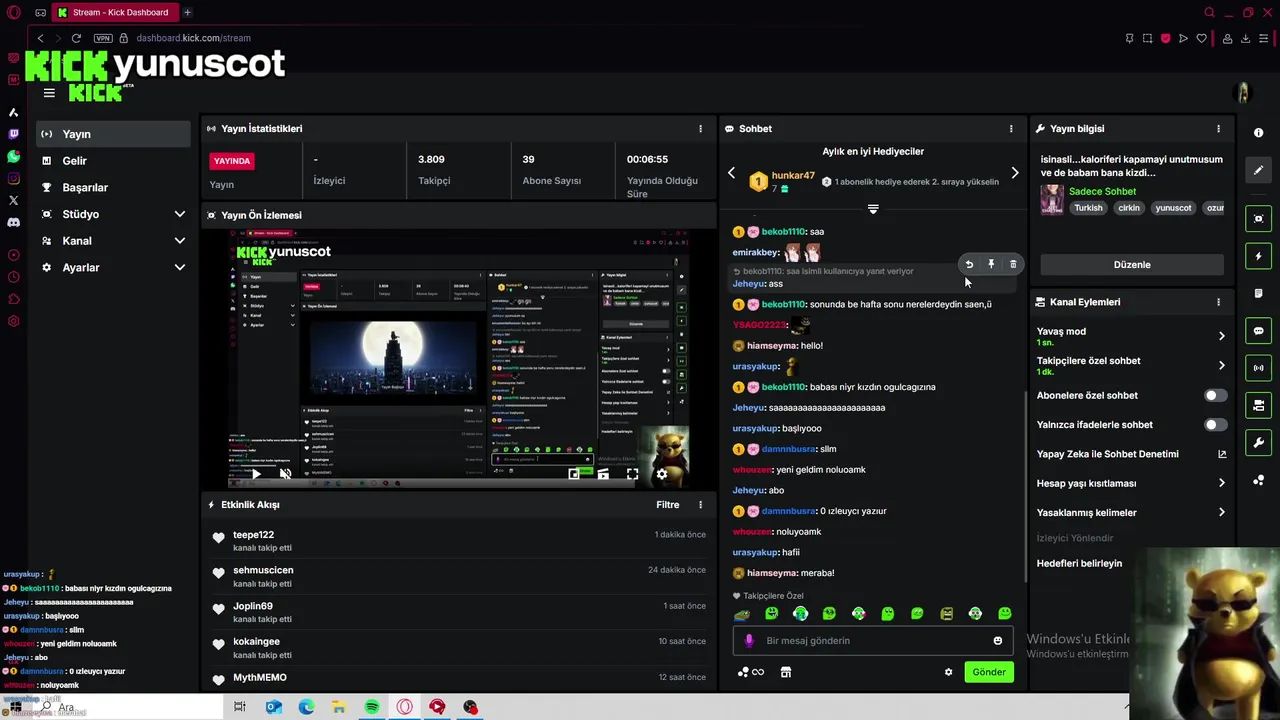Click the green Gönder button
Screen dimensions: 1280x720
point(989,672)
